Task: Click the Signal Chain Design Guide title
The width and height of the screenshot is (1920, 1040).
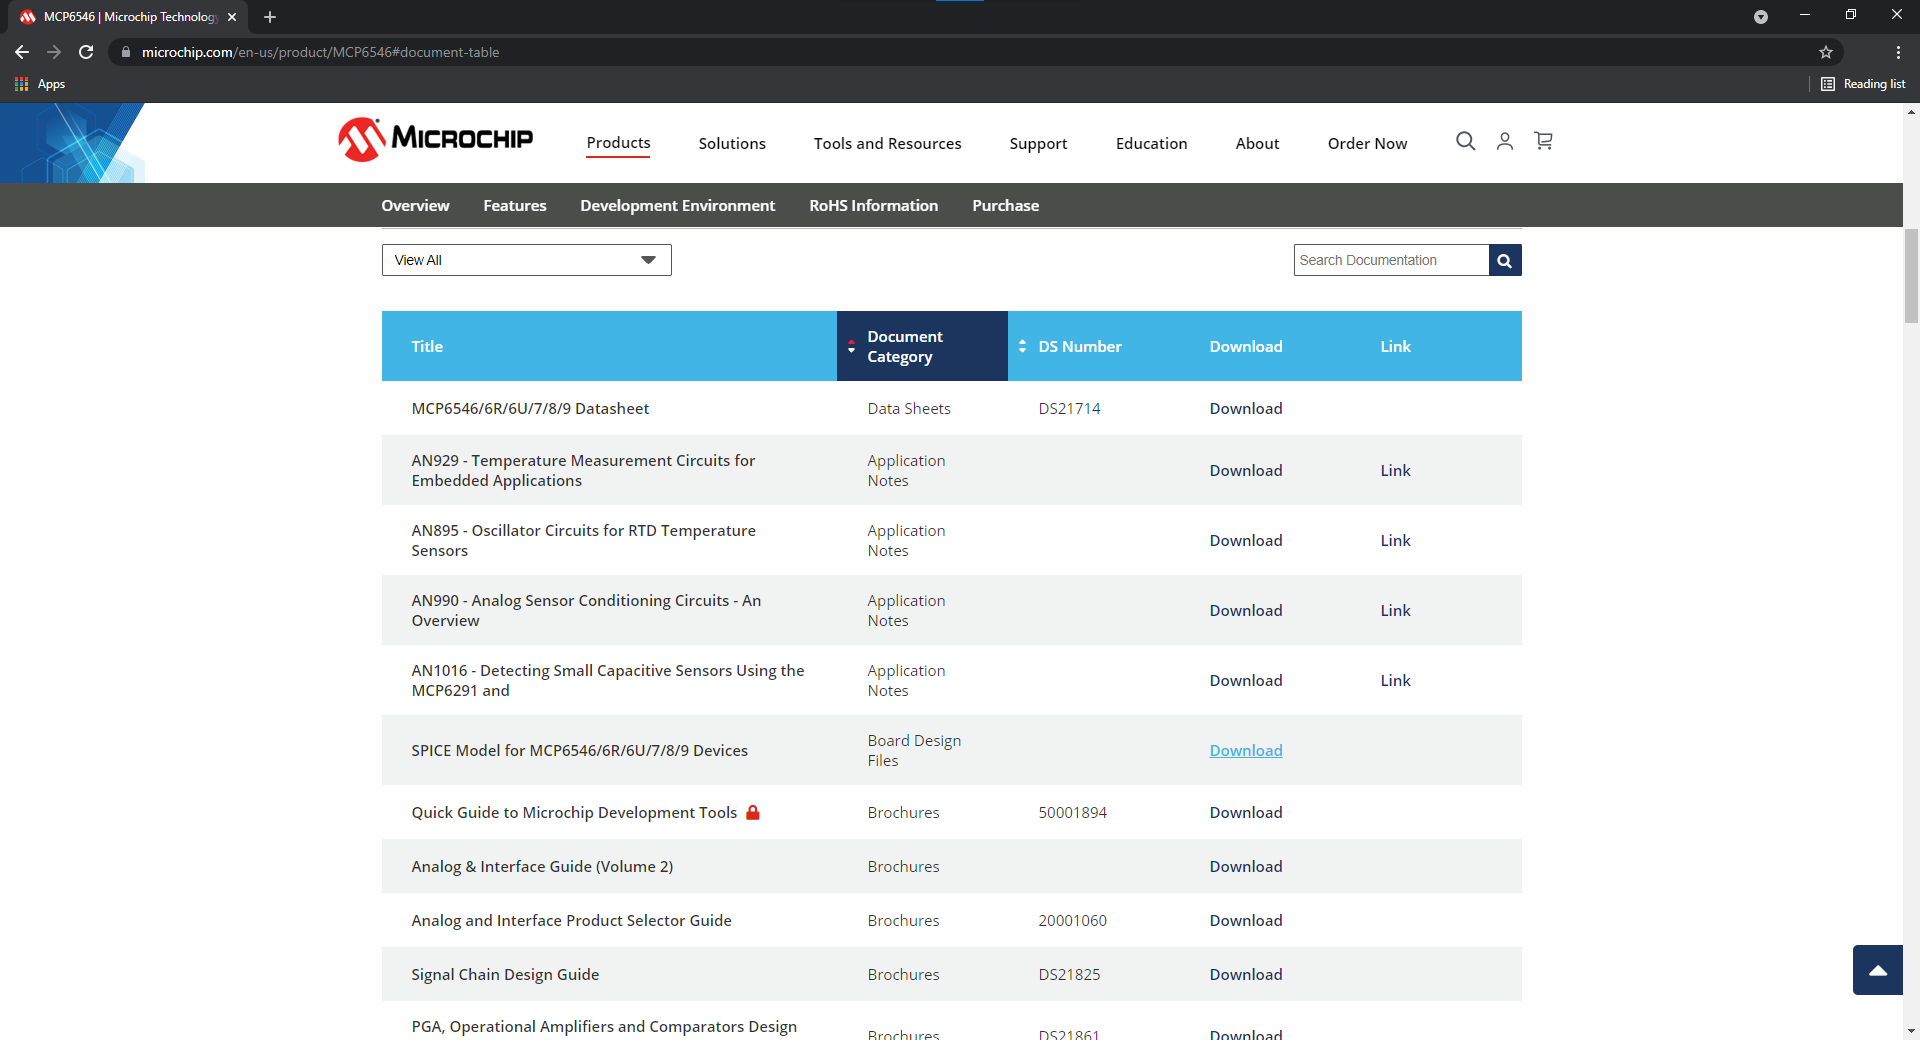Action: 505,974
